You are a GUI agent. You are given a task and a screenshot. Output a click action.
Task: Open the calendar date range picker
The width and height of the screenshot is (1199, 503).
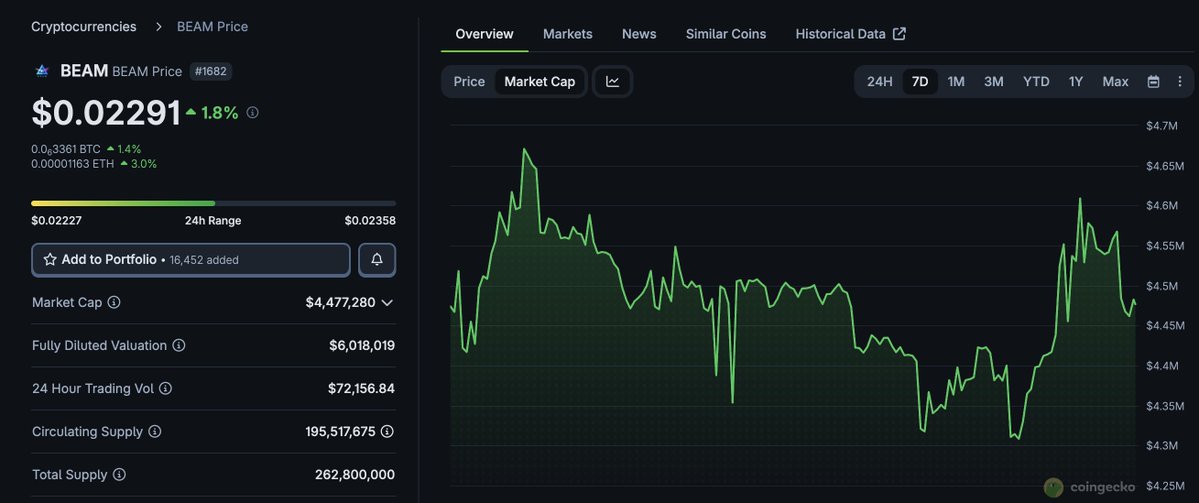pyautogui.click(x=1154, y=82)
